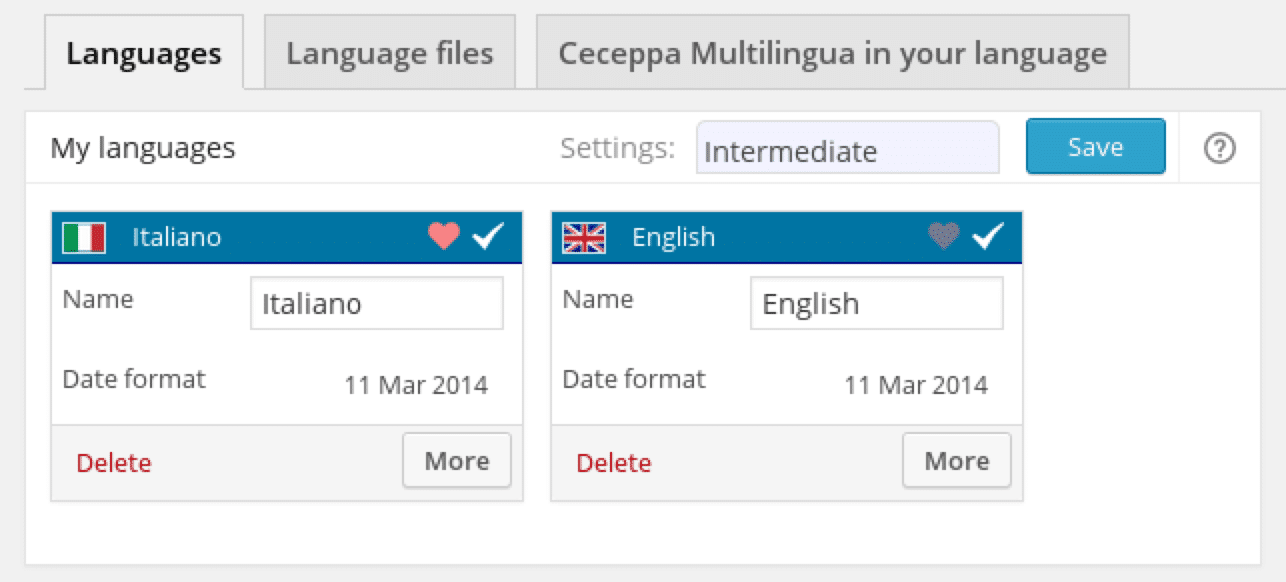Select the Italiano date format value
The height and width of the screenshot is (582, 1286).
416,385
